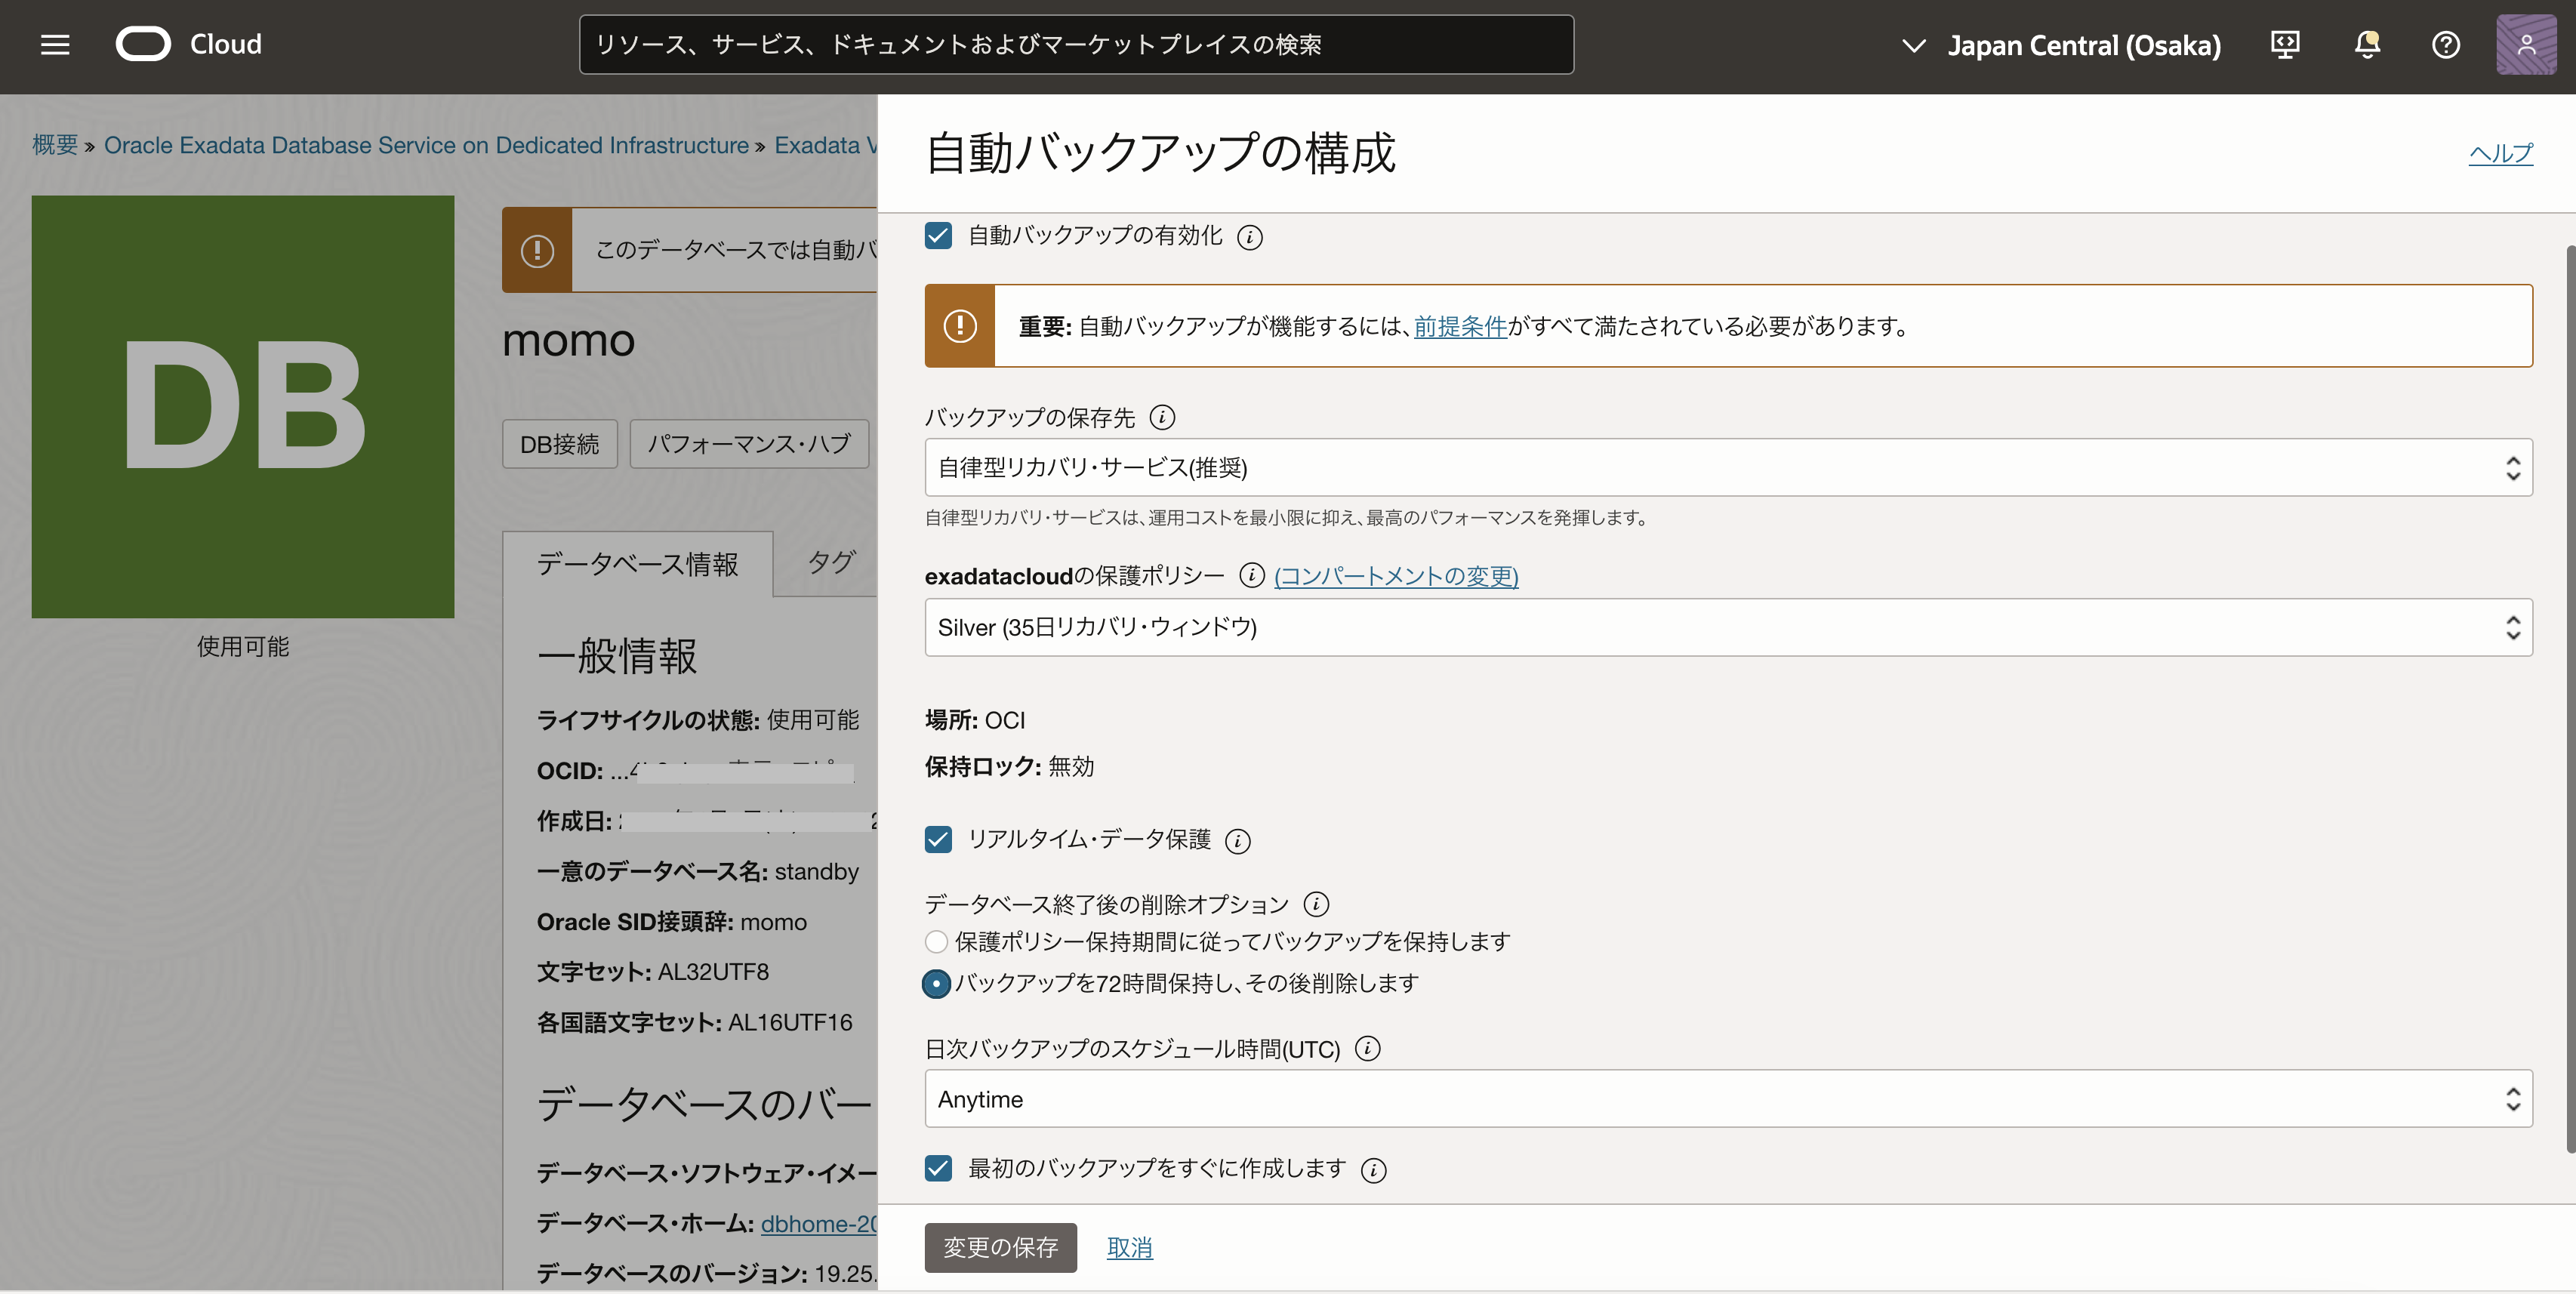Select the データベース情報 tab

click(x=637, y=564)
